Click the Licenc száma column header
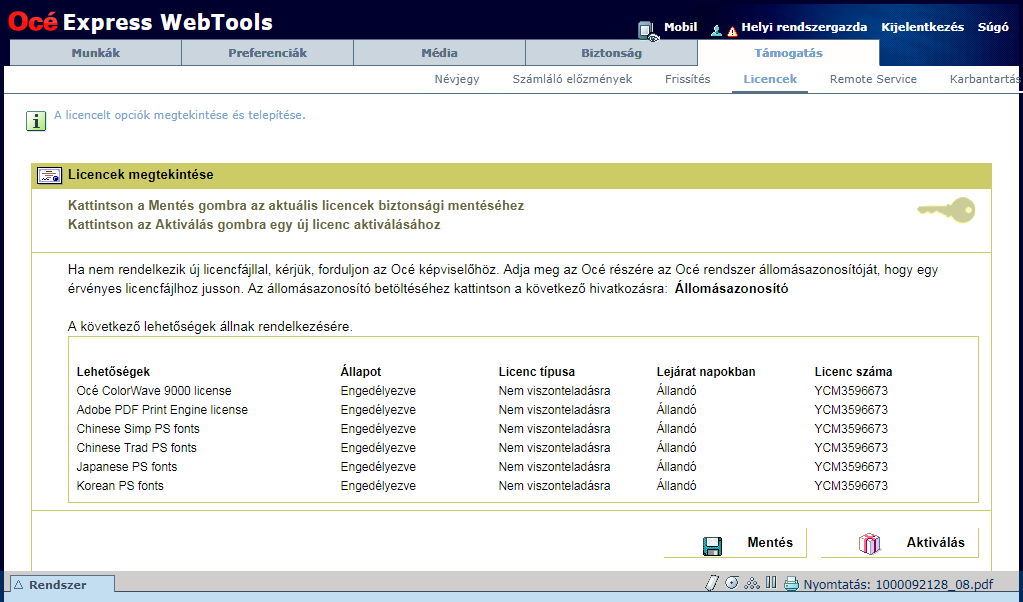The height and width of the screenshot is (602, 1023). (x=853, y=372)
